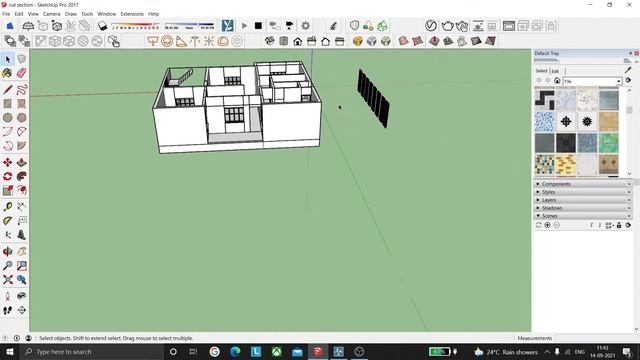Select the Zoom magnifier tool
640x360 pixels.
point(7,266)
